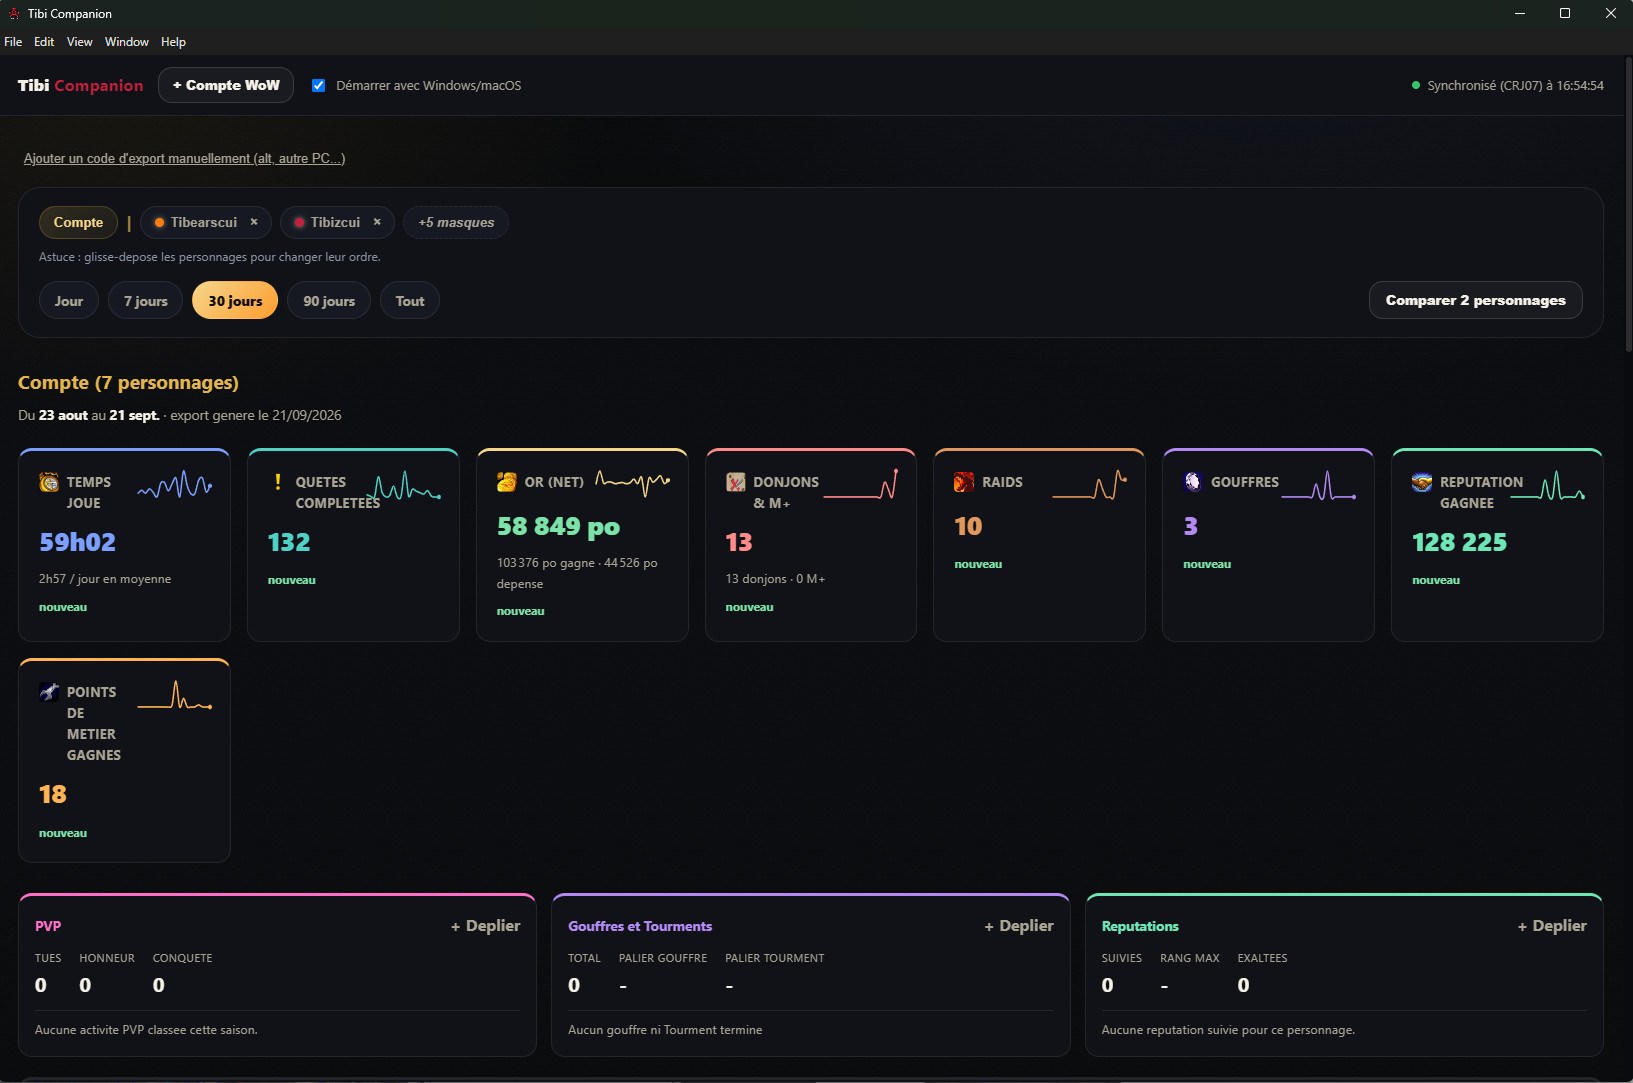Click the Gouffres card icon

pos(1193,482)
